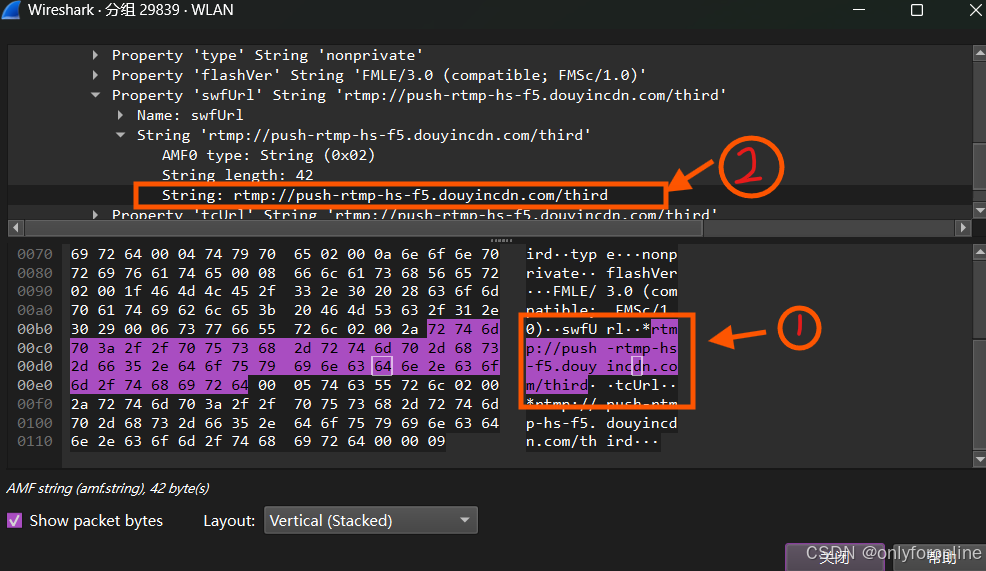Viewport: 986px width, 571px height.
Task: Click the Name: swfUrl text
Action: (x=190, y=116)
